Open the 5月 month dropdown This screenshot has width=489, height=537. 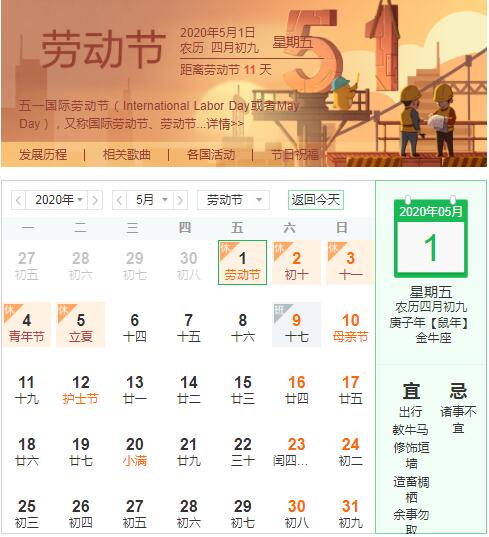coord(150,200)
